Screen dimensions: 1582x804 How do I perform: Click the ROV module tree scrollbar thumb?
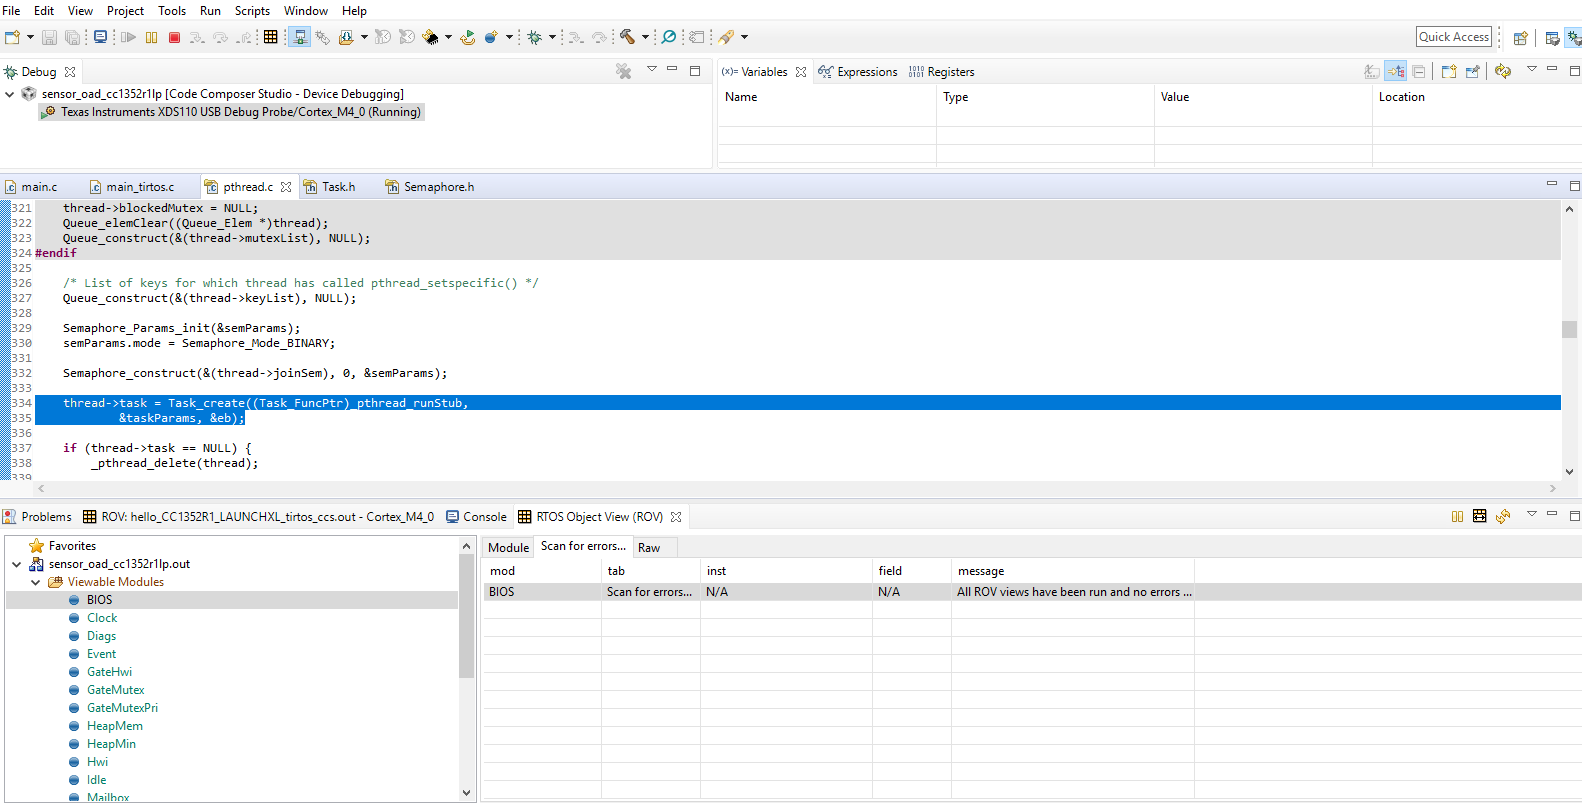(466, 616)
